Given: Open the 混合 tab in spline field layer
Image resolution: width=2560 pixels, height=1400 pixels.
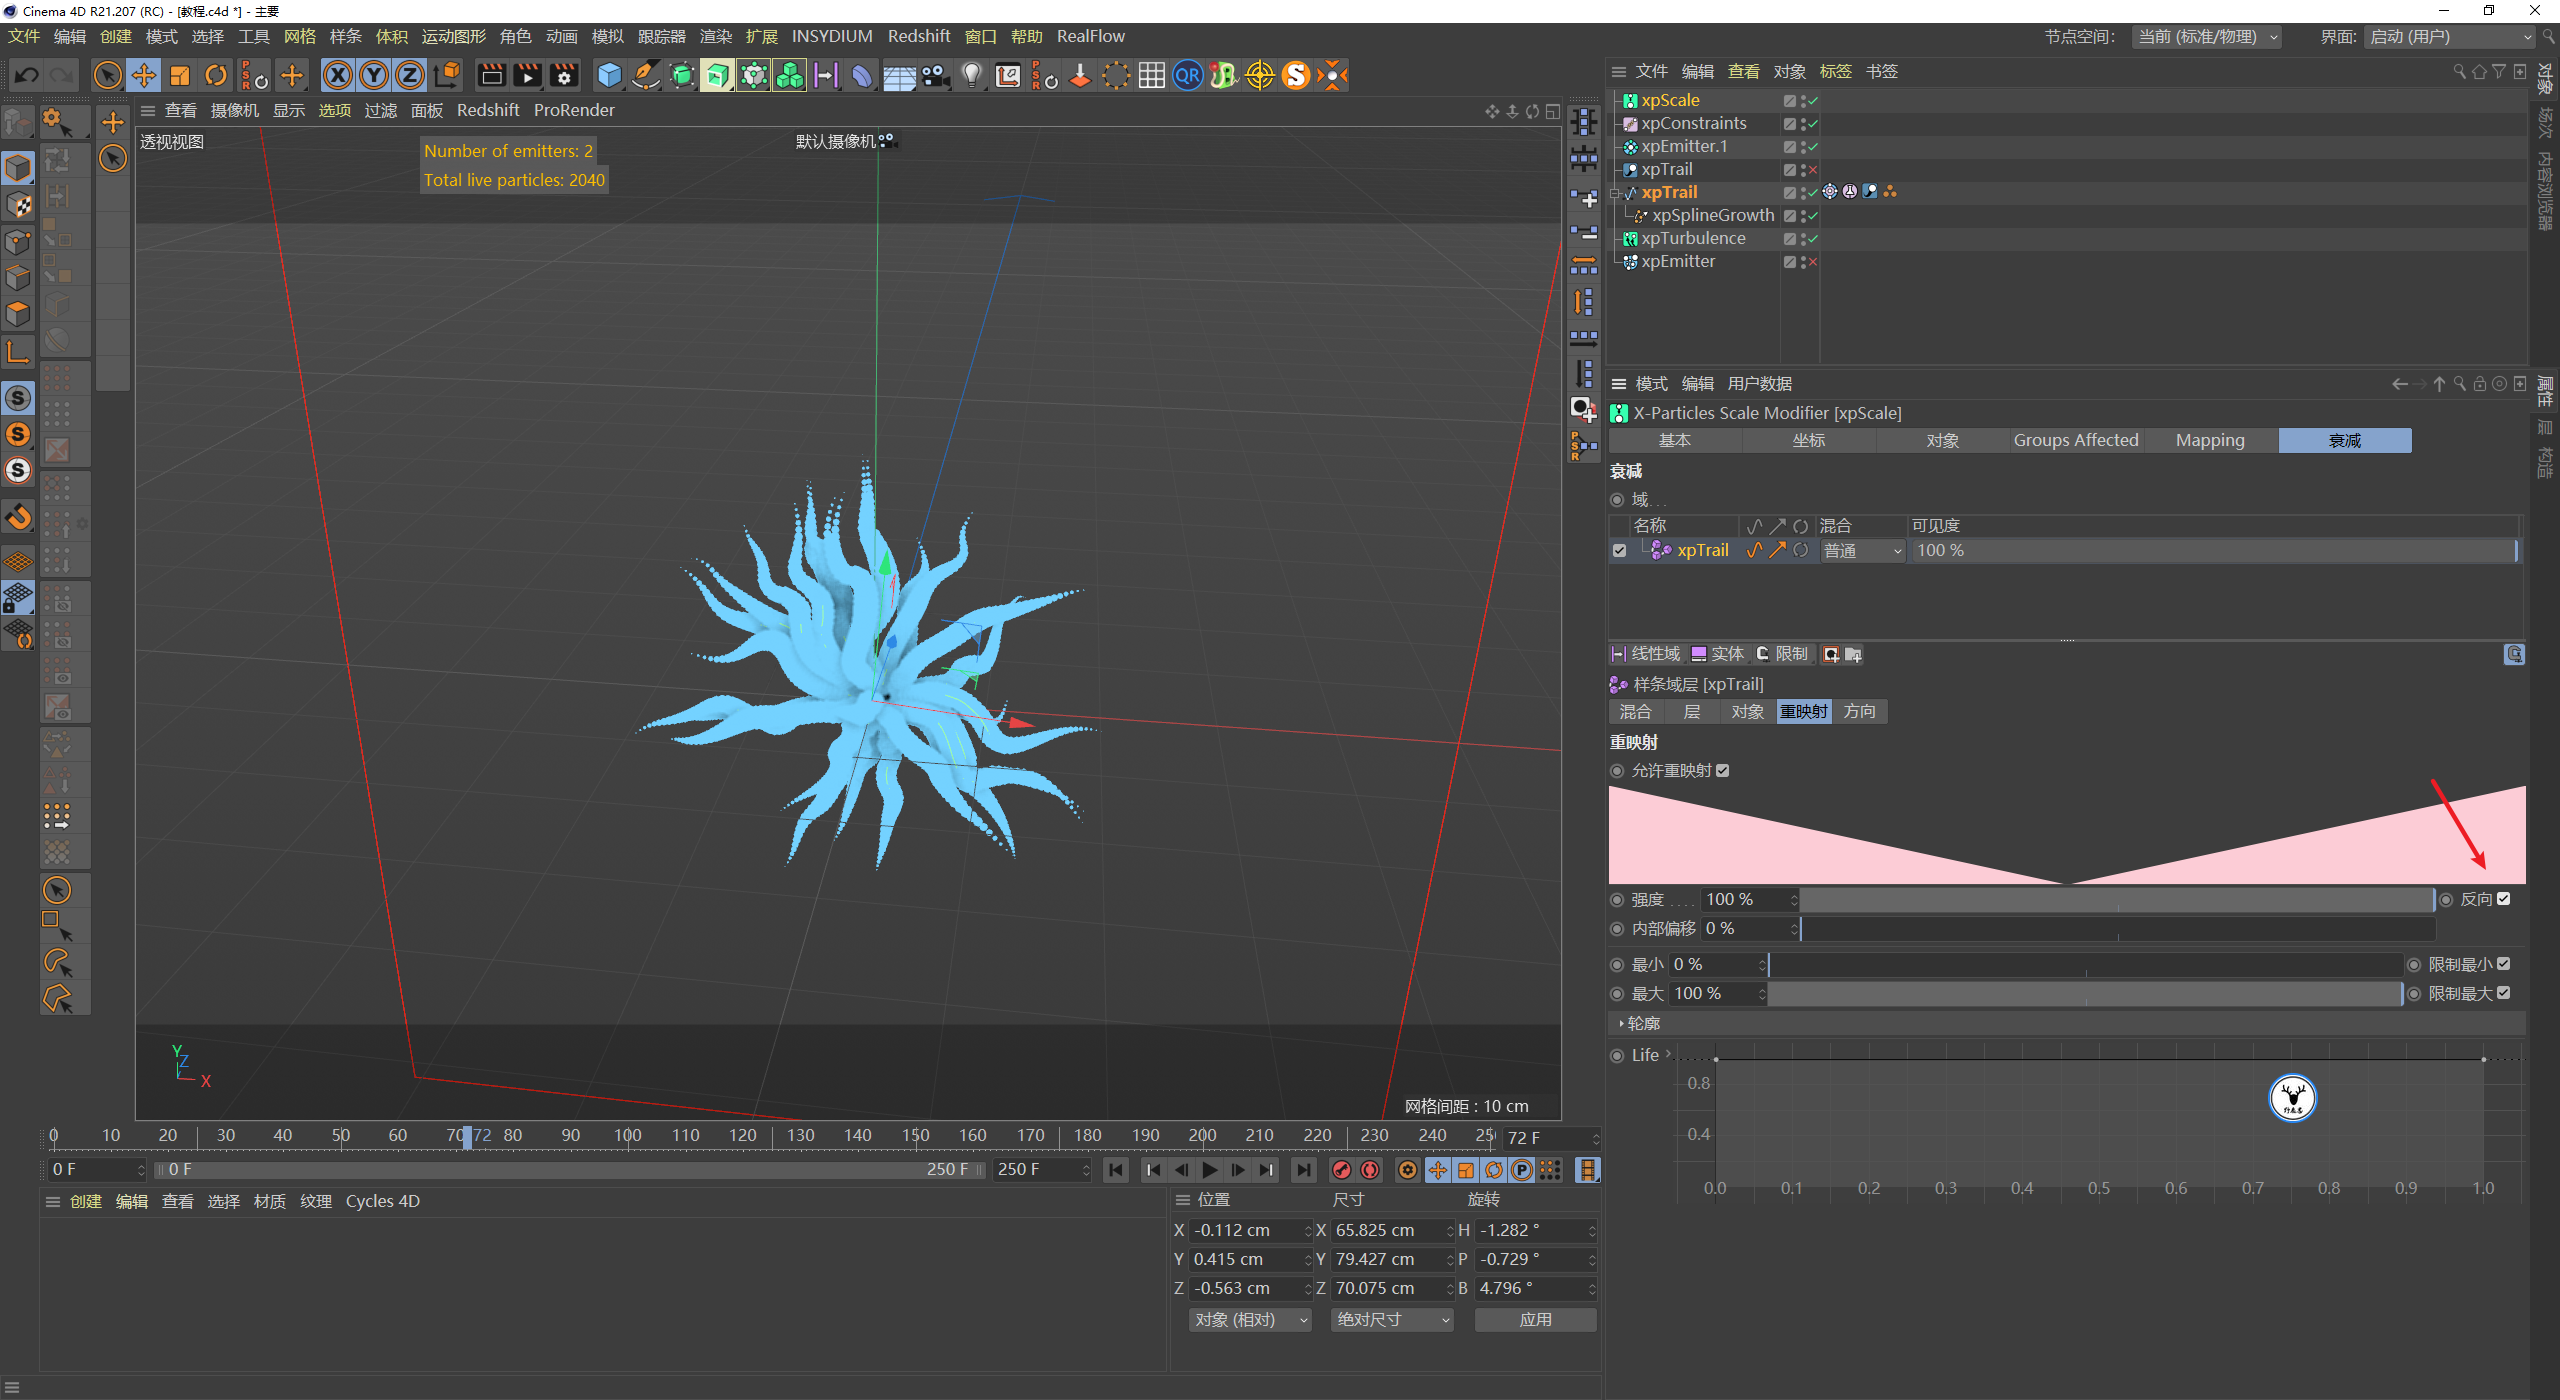Looking at the screenshot, I should pyautogui.click(x=1635, y=711).
